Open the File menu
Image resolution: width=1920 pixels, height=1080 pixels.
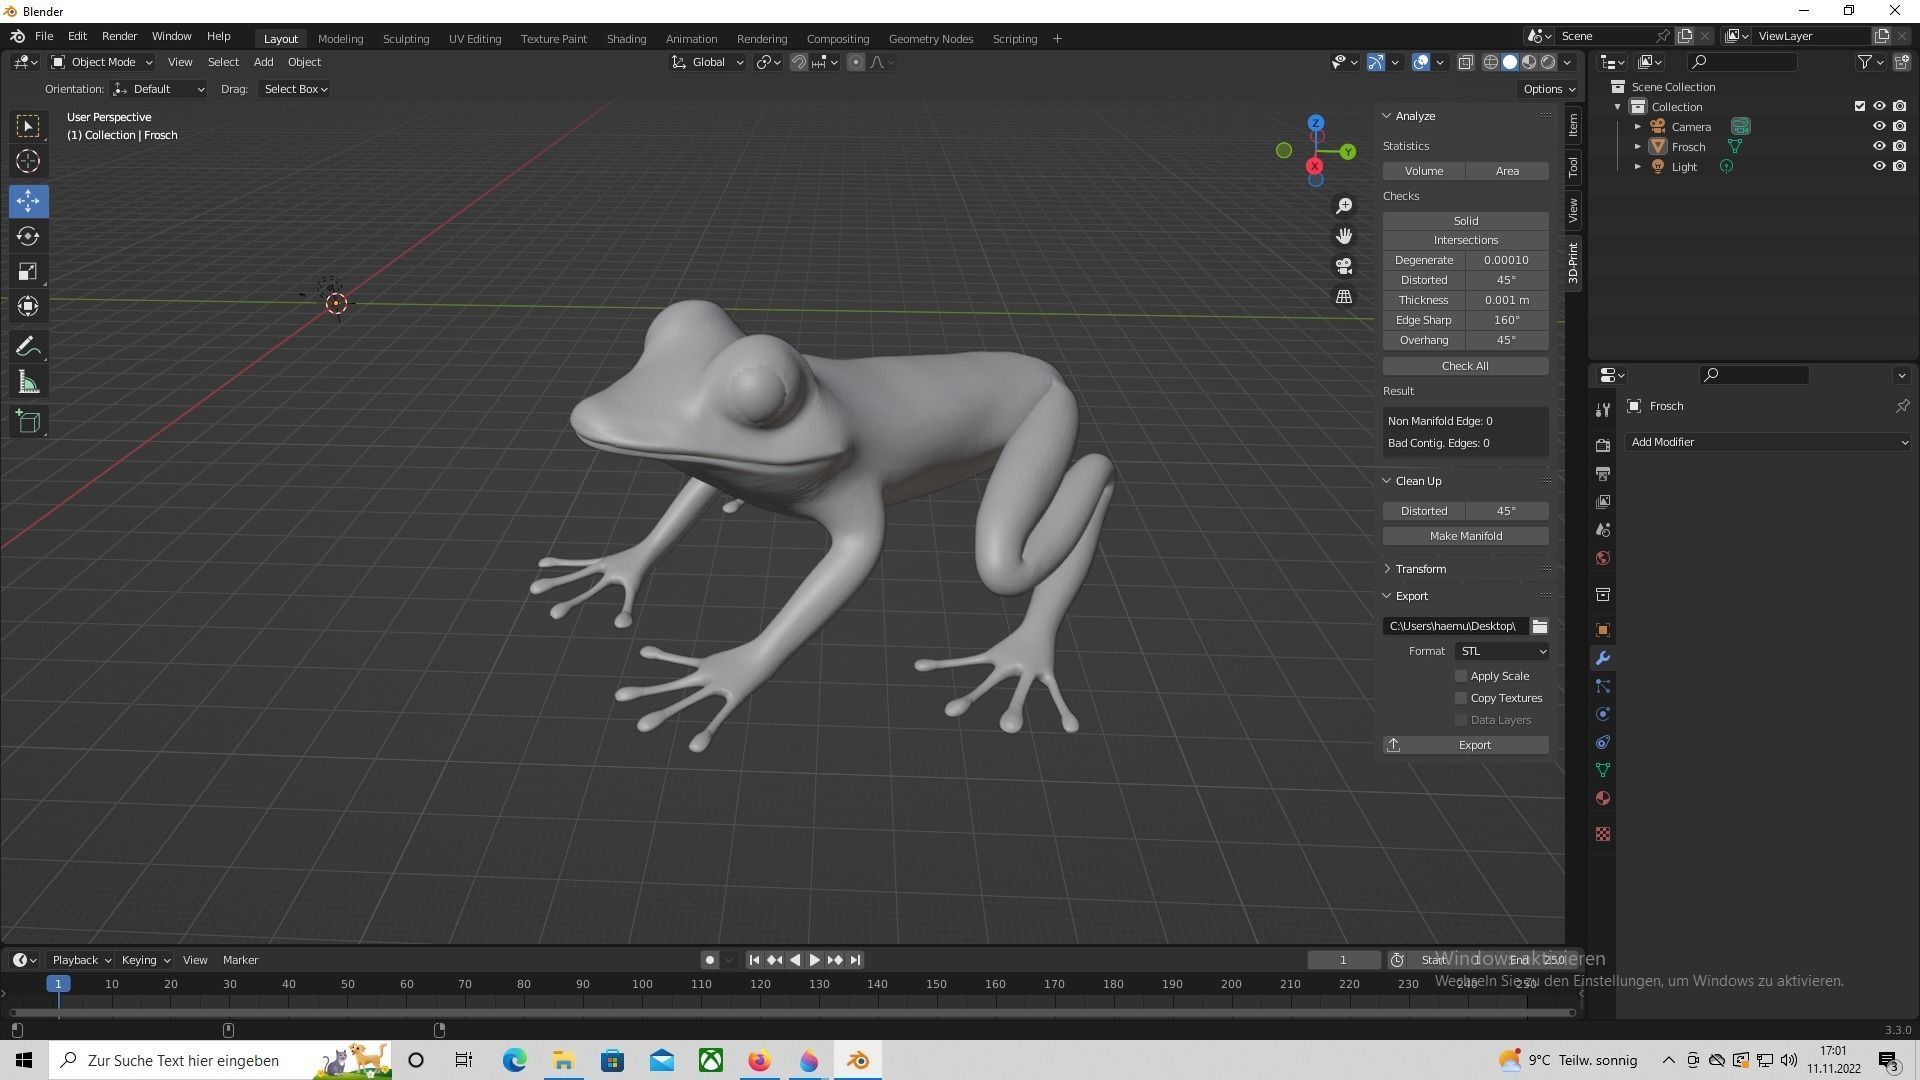44,36
